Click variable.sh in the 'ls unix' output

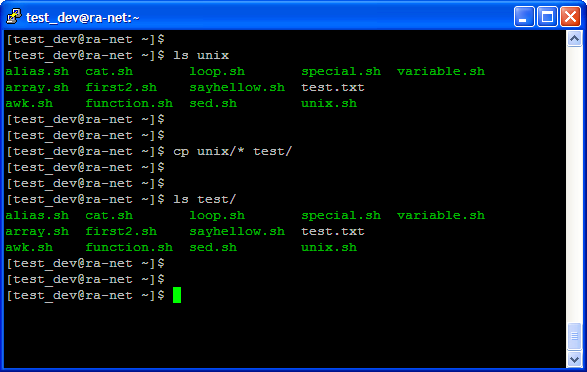pyautogui.click(x=441, y=71)
